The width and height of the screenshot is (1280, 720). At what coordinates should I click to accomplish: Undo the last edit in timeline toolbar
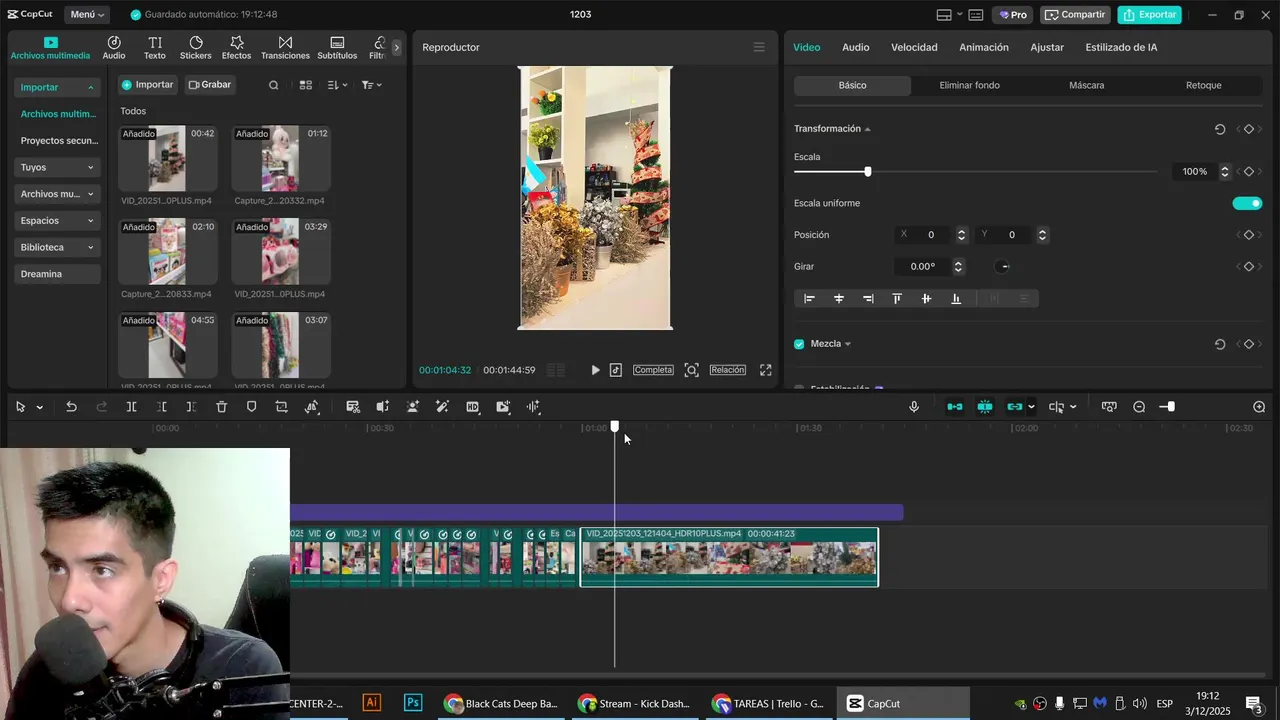click(71, 407)
